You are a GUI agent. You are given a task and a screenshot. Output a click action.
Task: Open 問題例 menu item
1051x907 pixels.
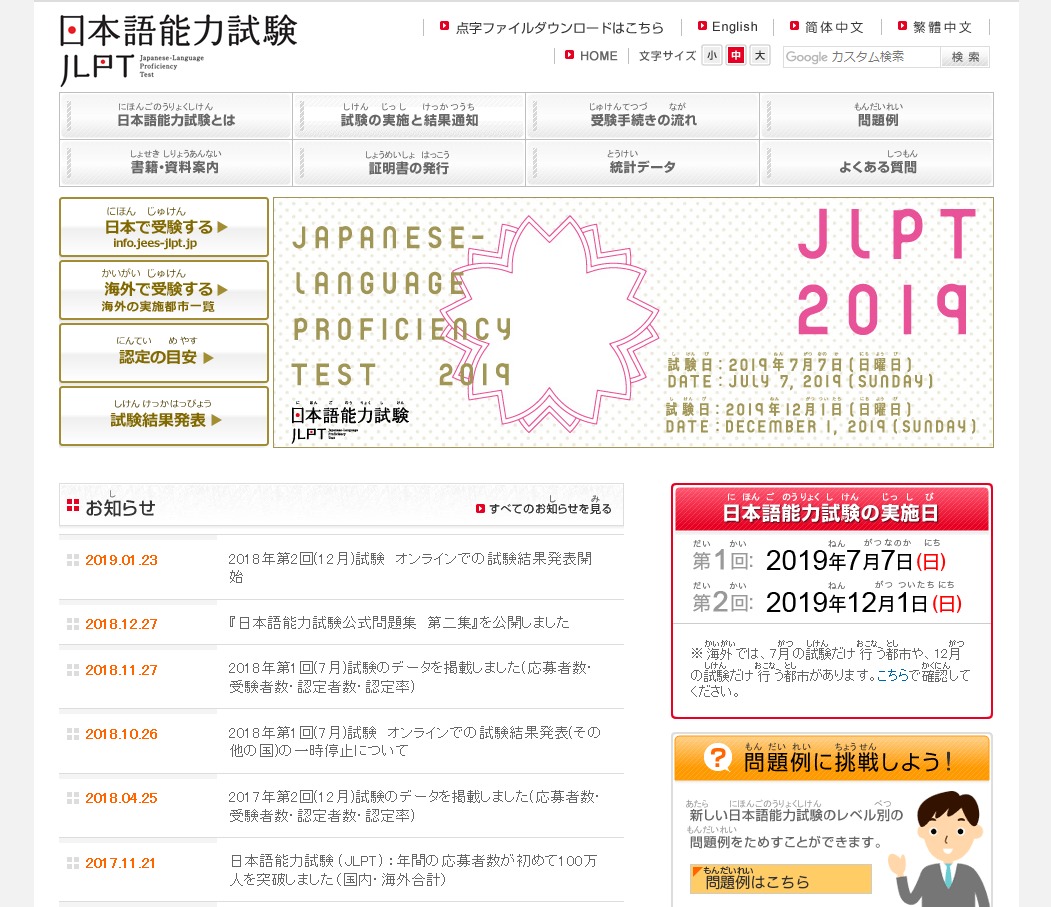click(x=877, y=115)
